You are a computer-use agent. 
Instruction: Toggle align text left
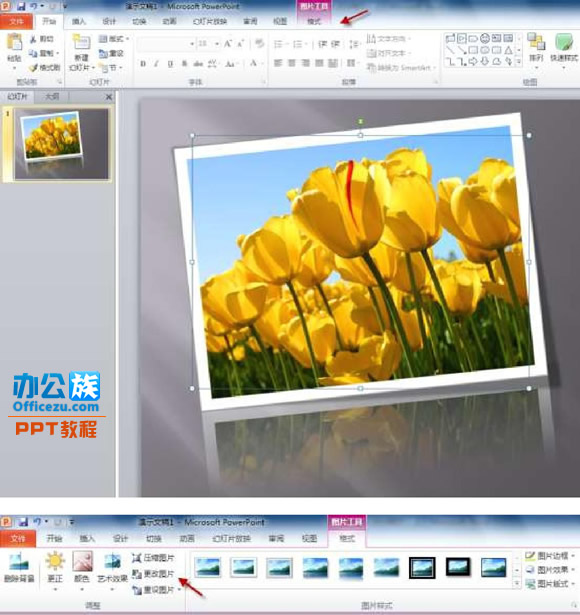(x=278, y=63)
